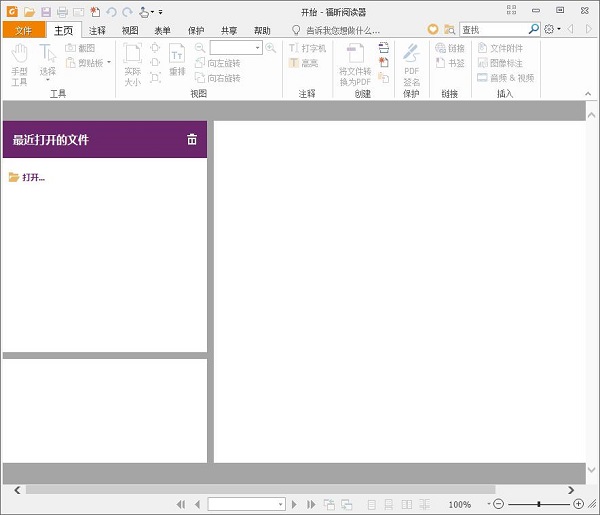600x515 pixels.
Task: Select the Hand tool (手型工具)
Action: click(19, 65)
